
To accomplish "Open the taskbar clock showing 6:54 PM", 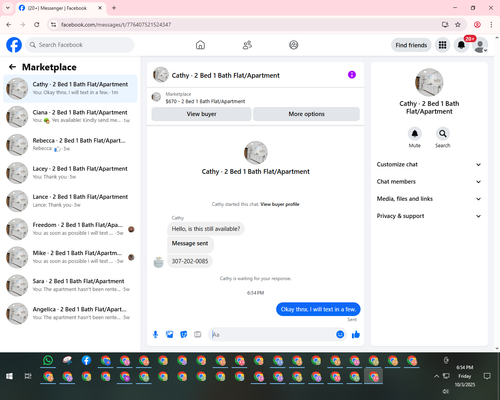I will (465, 376).
